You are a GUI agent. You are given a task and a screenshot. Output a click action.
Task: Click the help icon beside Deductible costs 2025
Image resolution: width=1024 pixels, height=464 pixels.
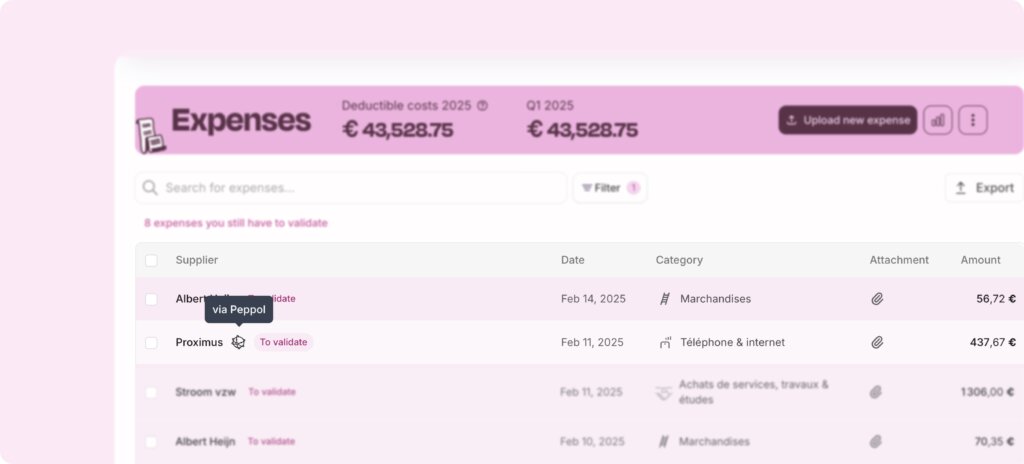coord(483,106)
